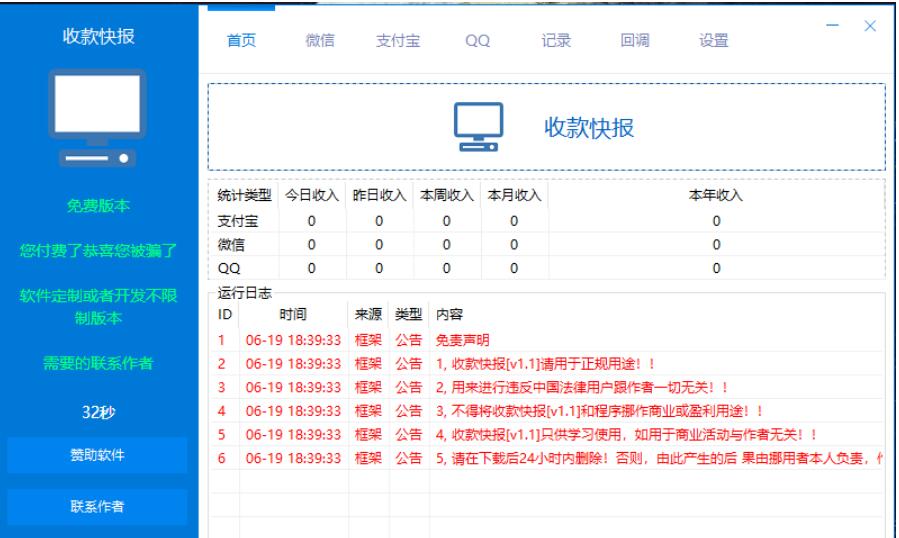This screenshot has width=899, height=538.
Task: Click the 联系作者 button
Action: pyautogui.click(x=97, y=506)
